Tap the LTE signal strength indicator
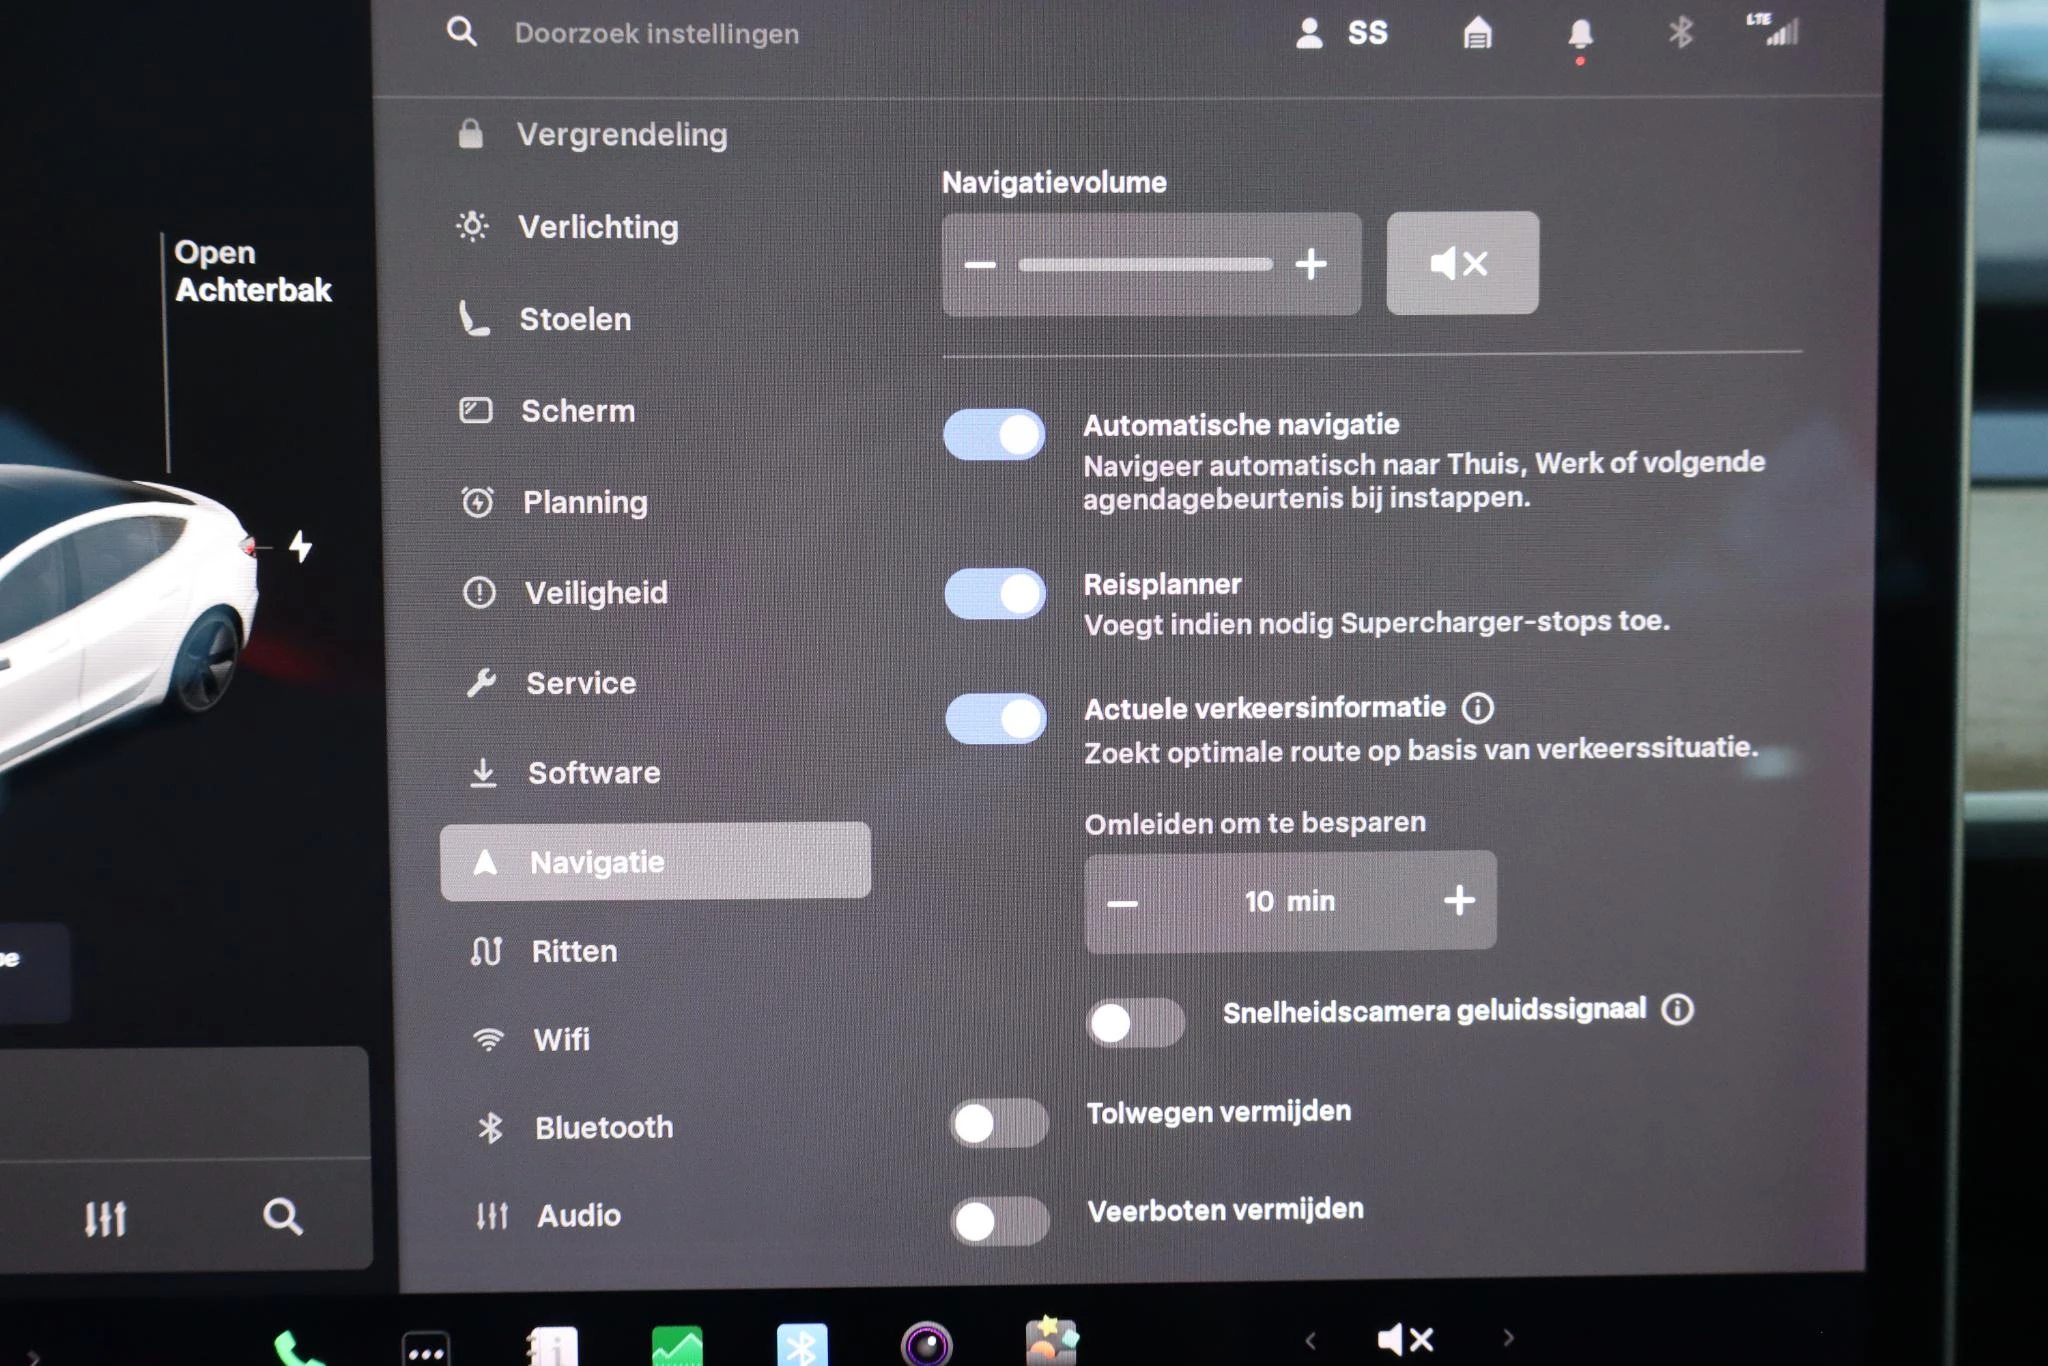2048x1366 pixels. (1773, 30)
